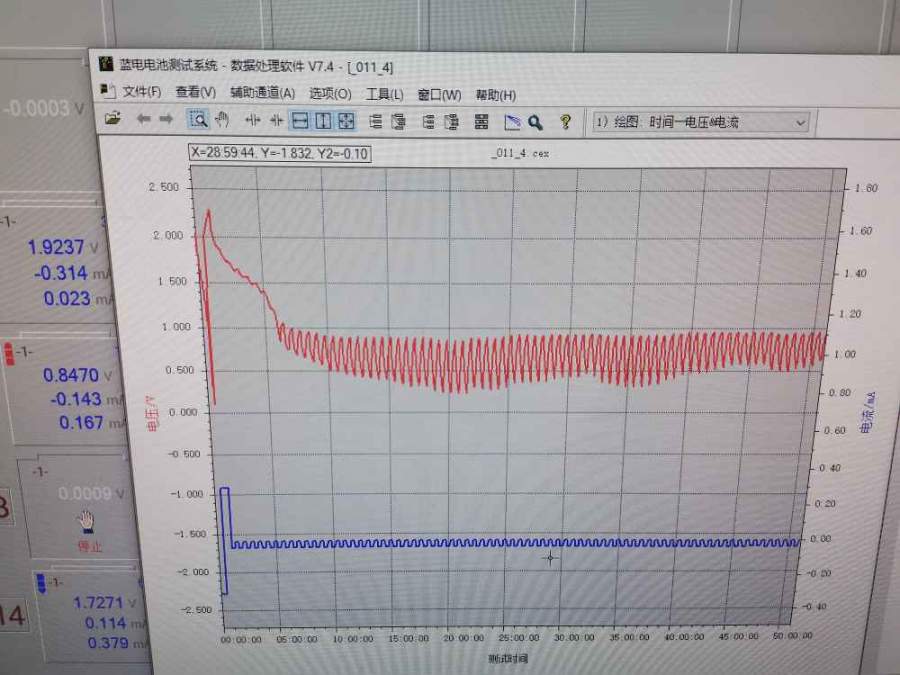Image resolution: width=900 pixels, height=675 pixels.
Task: Open the 文件(F) menu
Action: pos(140,93)
